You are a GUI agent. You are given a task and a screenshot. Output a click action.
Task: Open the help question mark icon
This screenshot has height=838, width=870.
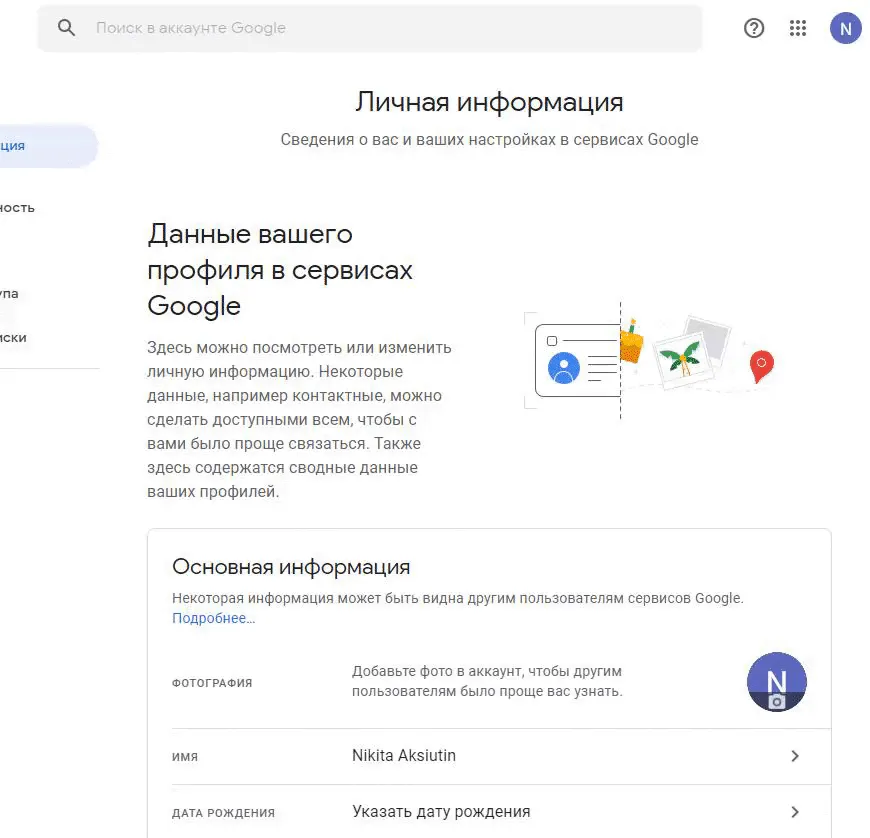[753, 28]
